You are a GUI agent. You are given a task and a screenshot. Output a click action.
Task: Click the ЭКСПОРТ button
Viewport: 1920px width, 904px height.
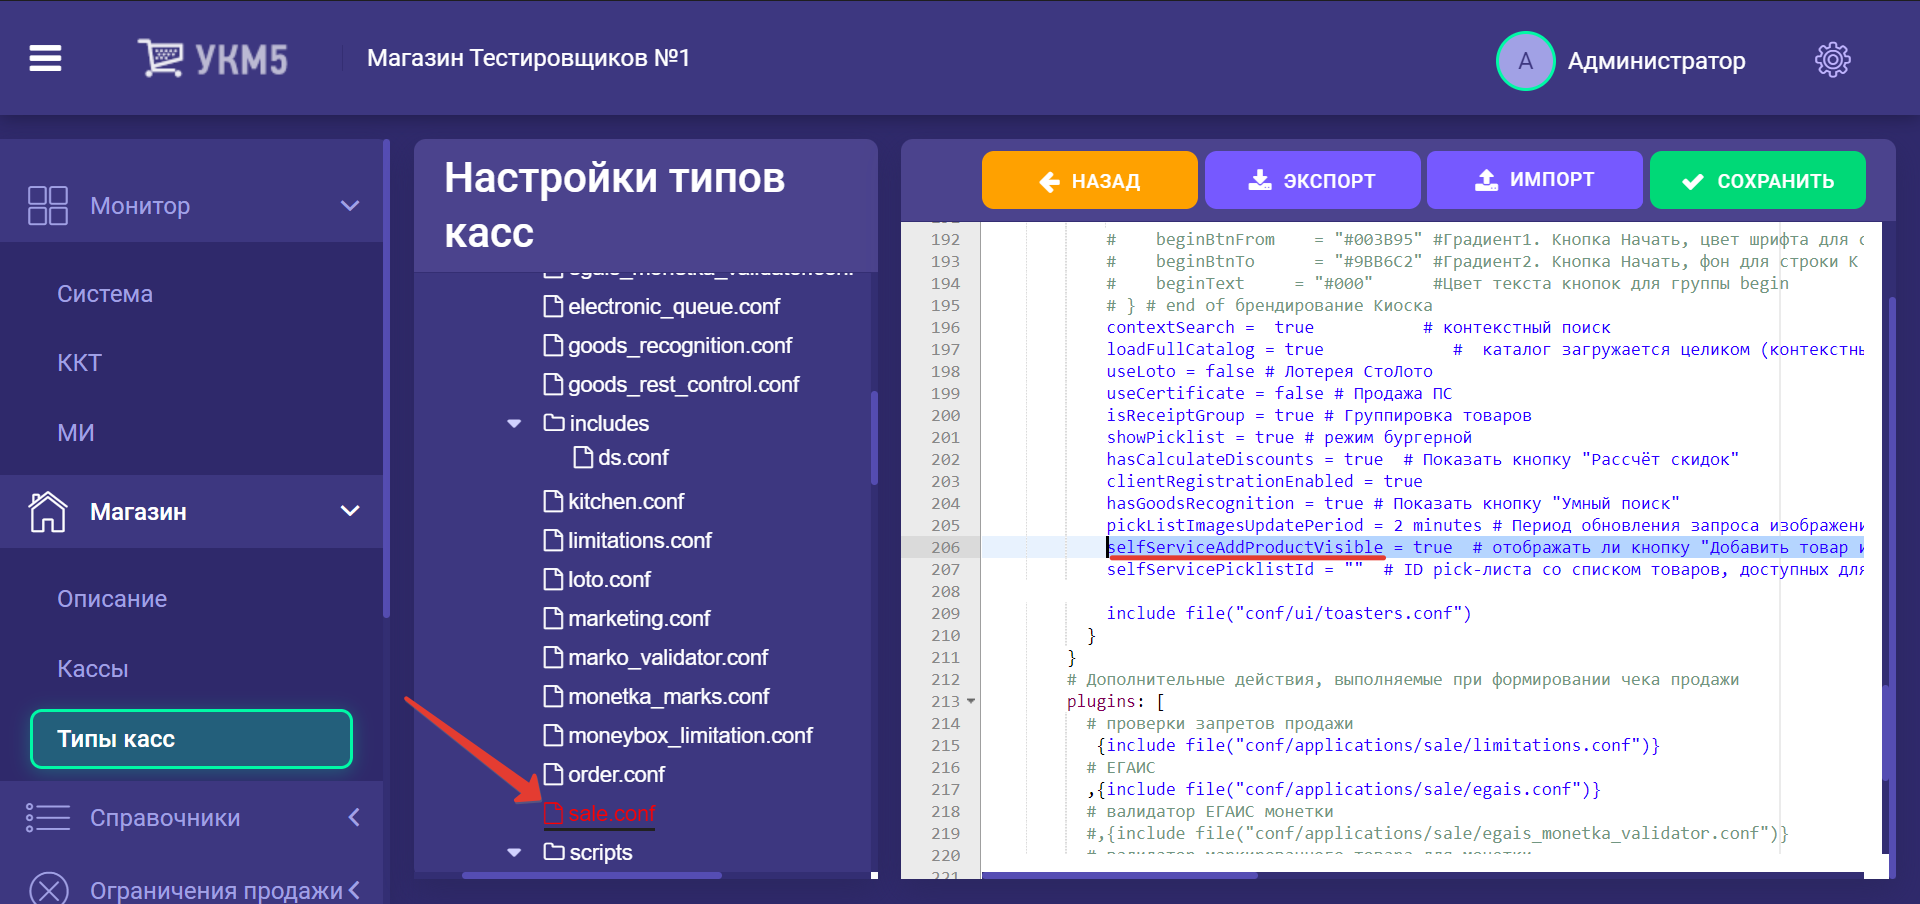(1312, 180)
